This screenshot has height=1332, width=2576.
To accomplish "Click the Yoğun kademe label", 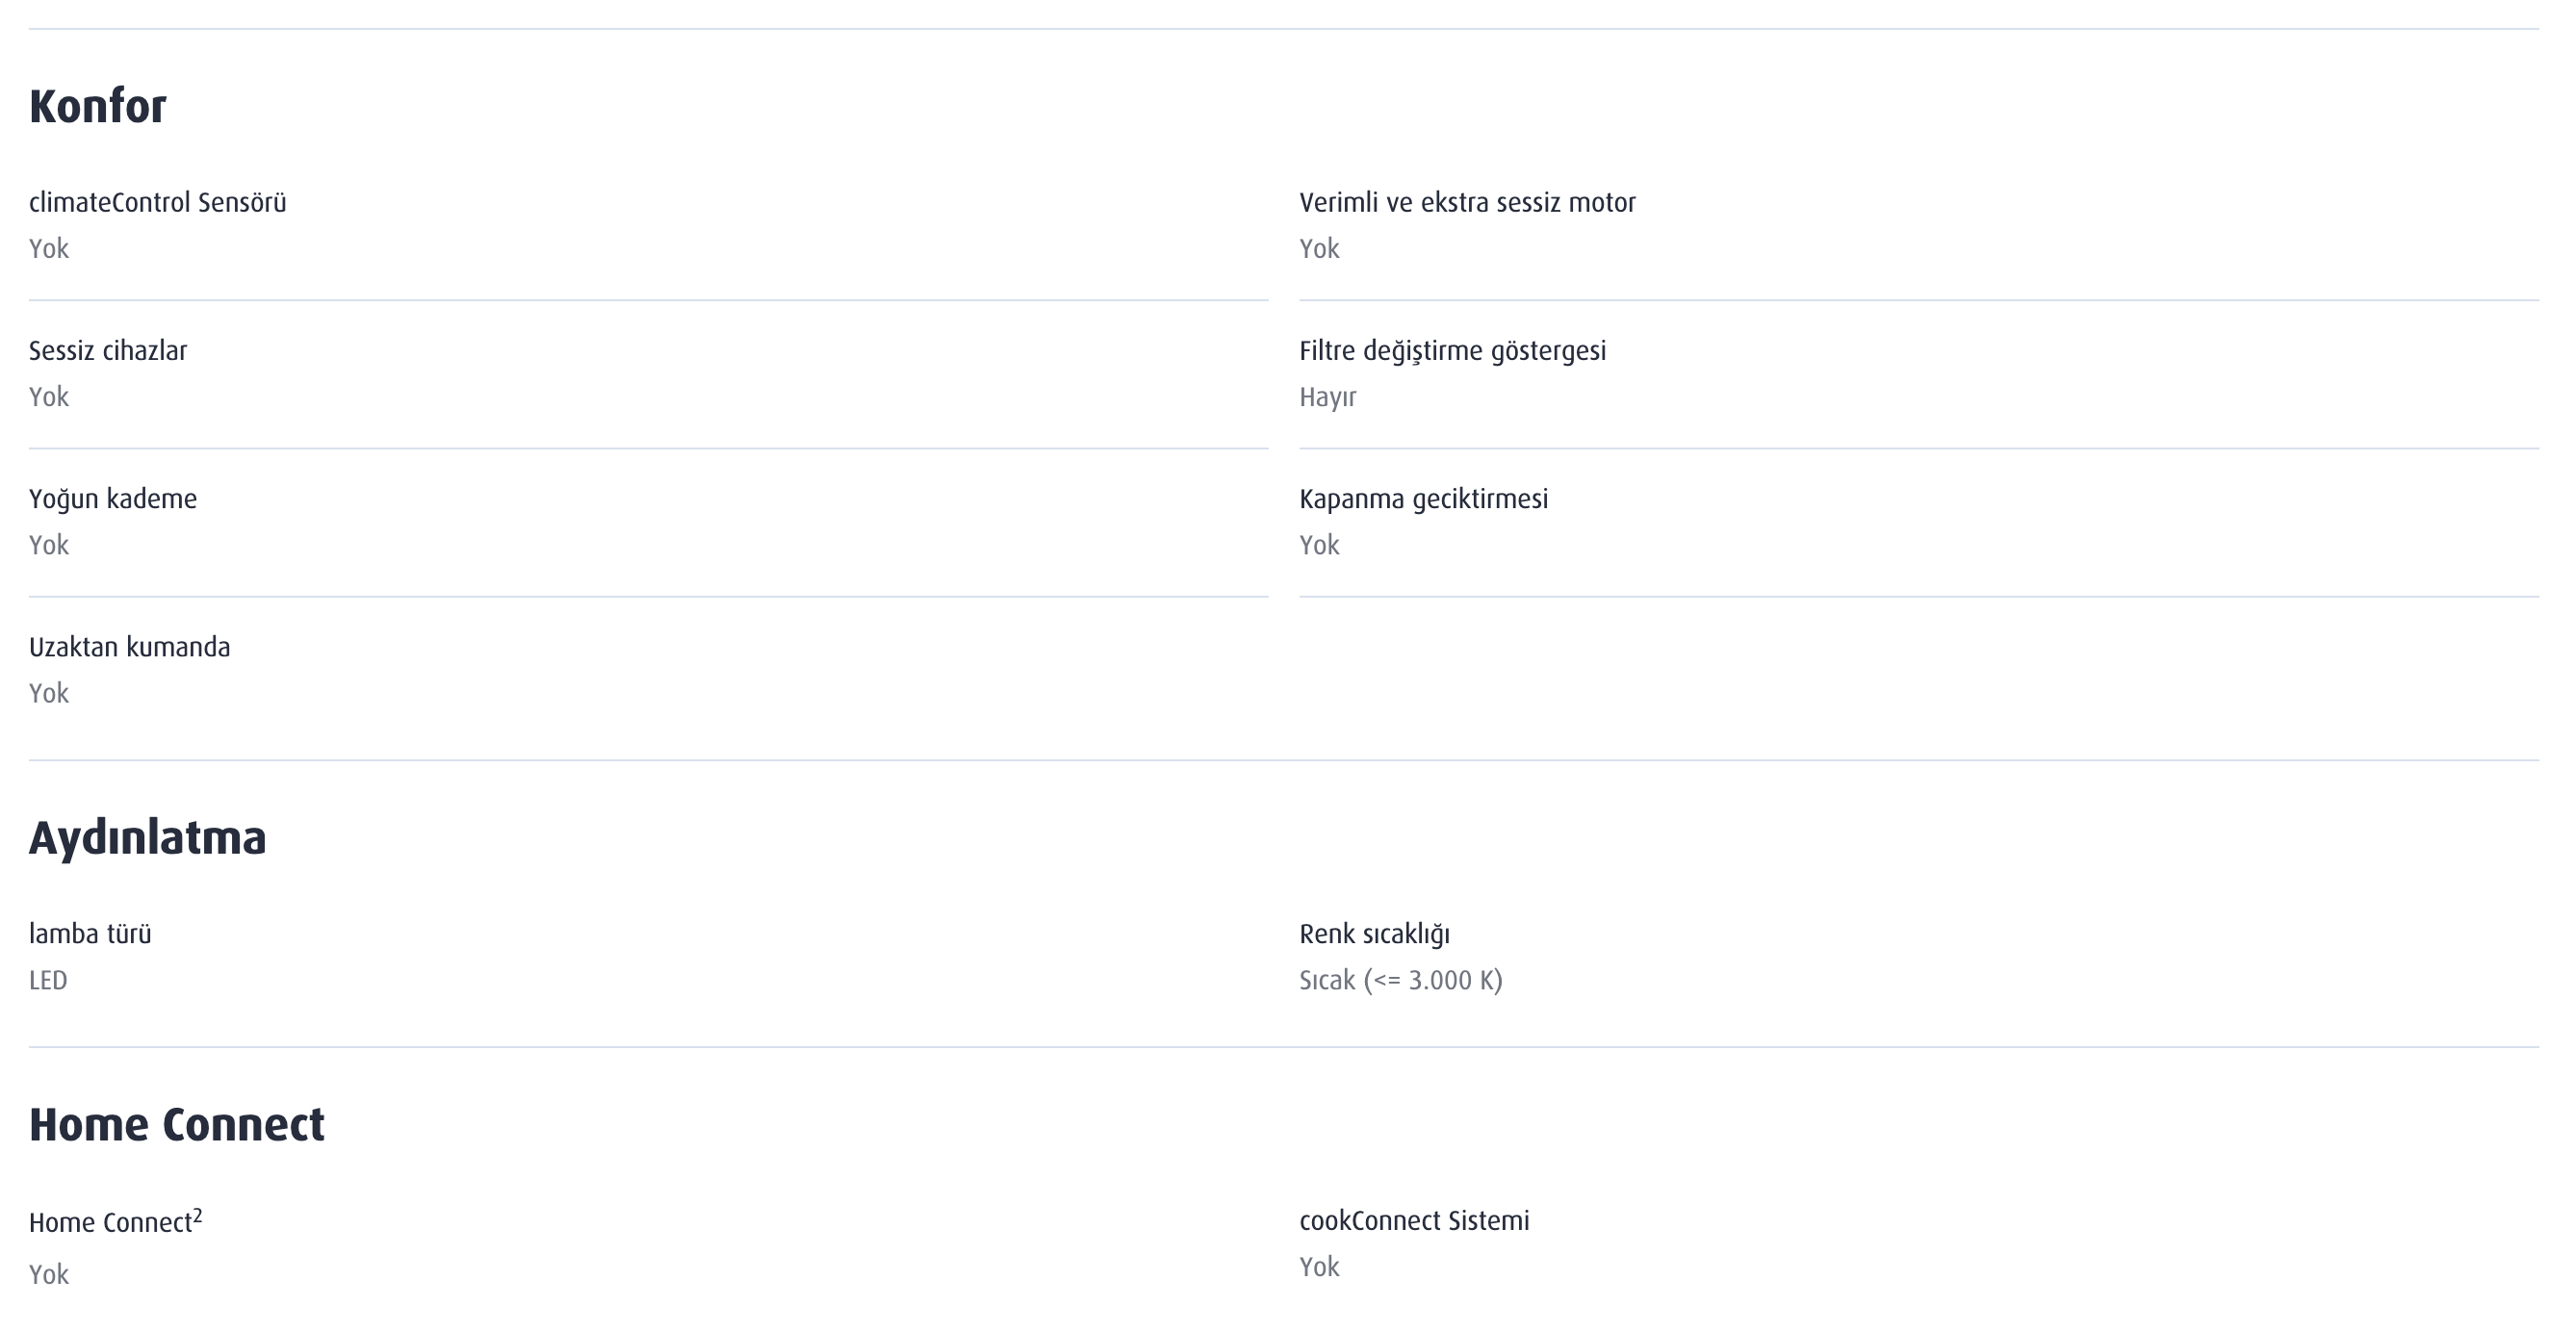I will click(x=112, y=499).
